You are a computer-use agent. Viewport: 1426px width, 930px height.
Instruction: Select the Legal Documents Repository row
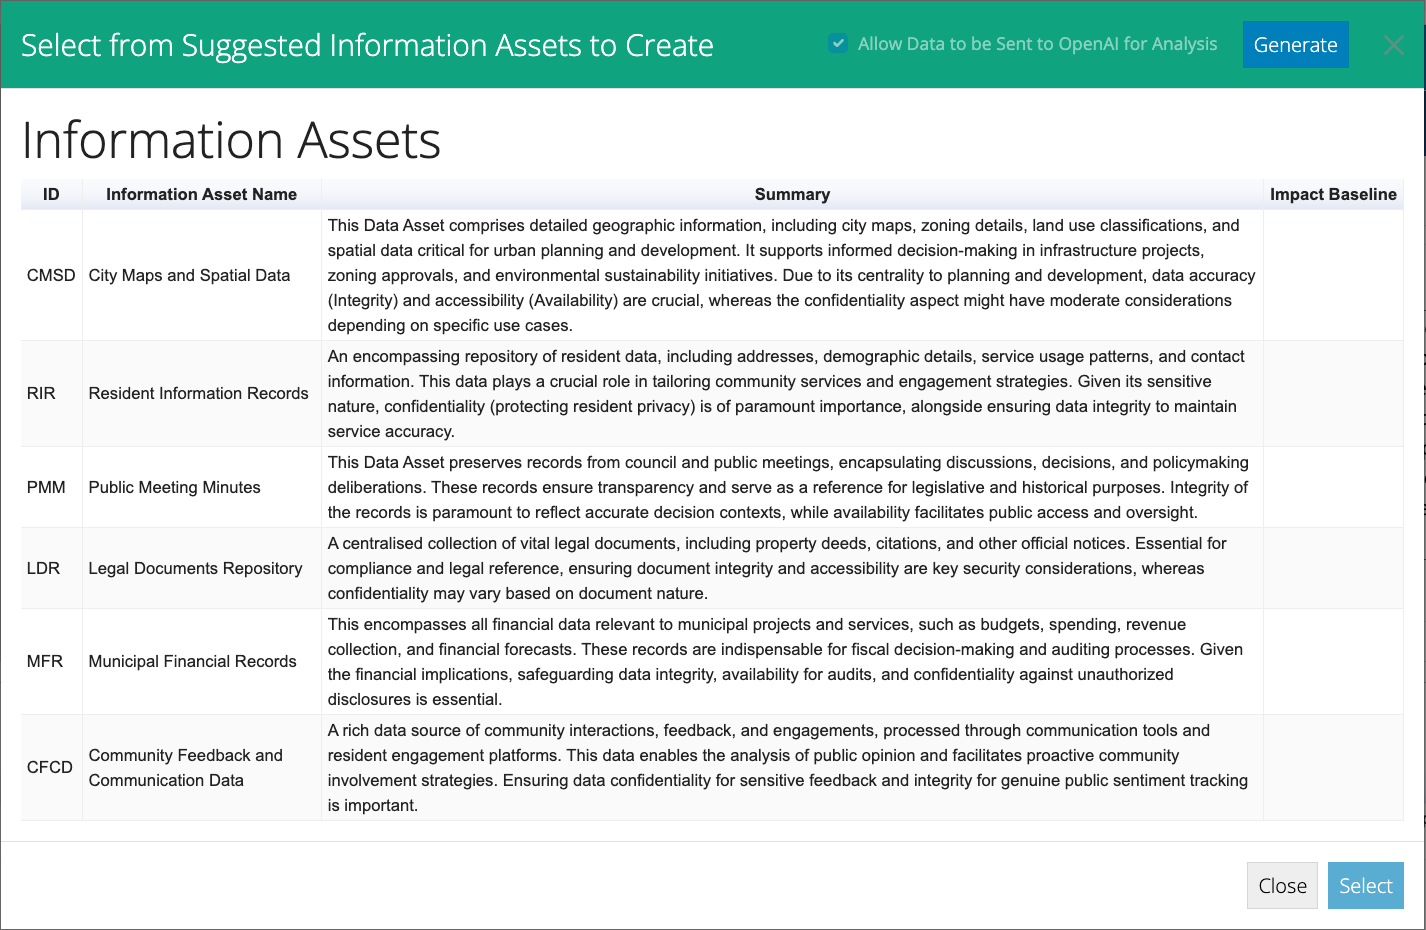coord(195,568)
